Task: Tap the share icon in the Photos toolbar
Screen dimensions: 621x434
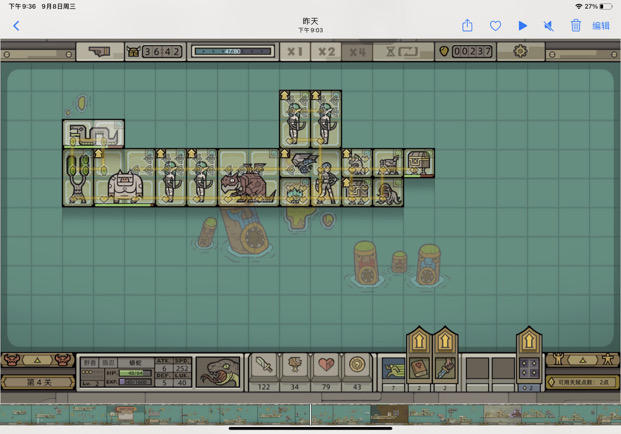Action: click(467, 26)
